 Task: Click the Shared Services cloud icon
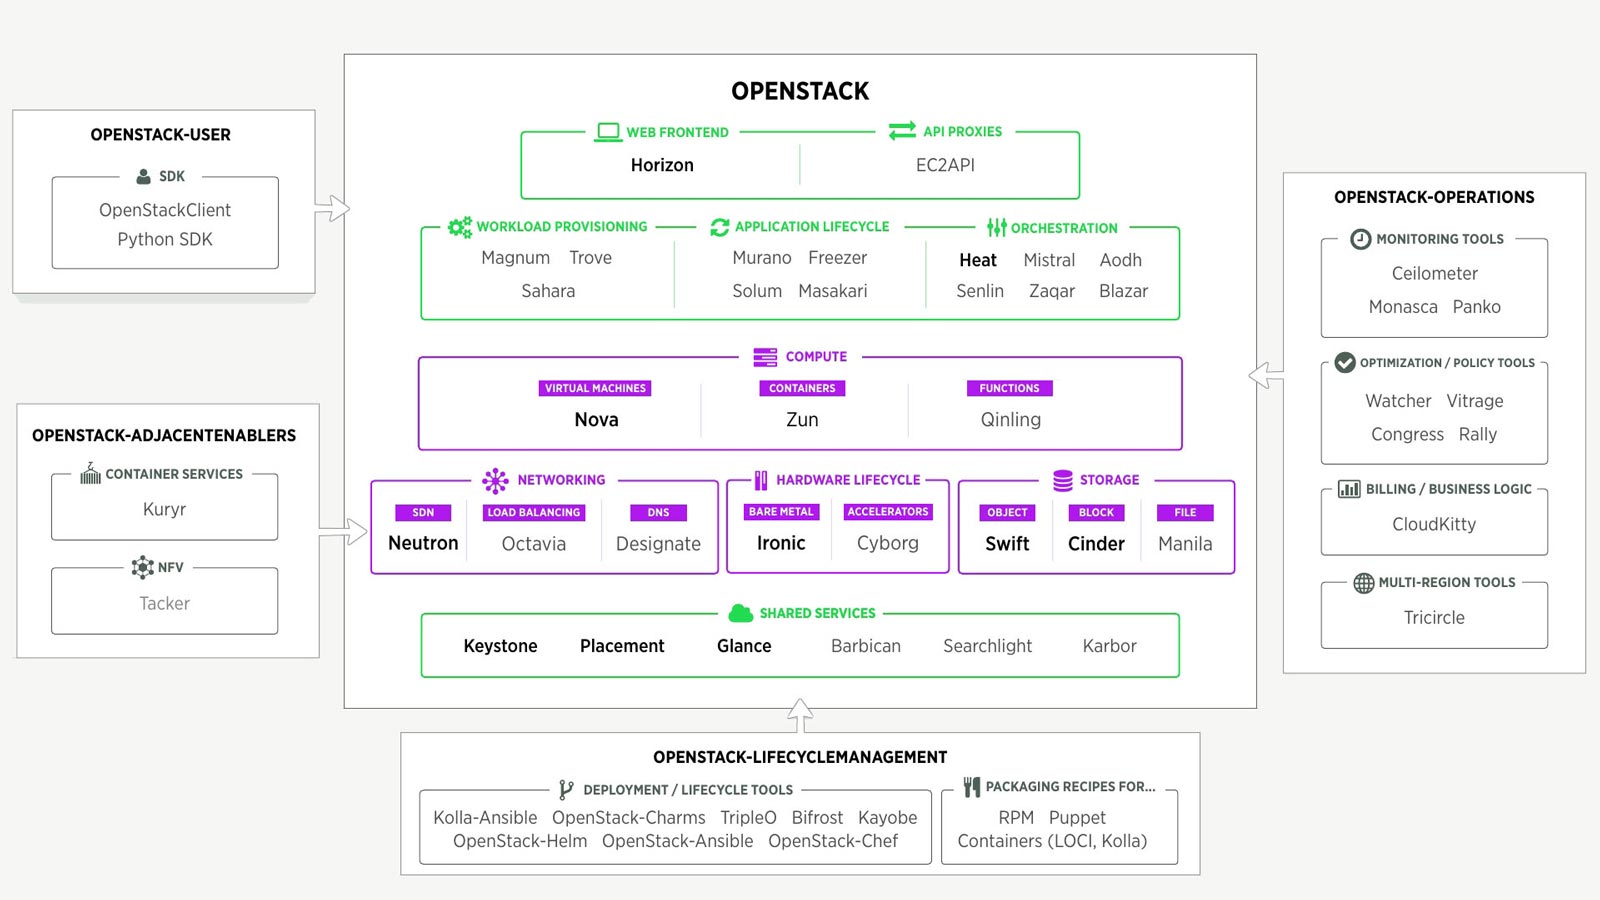741,613
